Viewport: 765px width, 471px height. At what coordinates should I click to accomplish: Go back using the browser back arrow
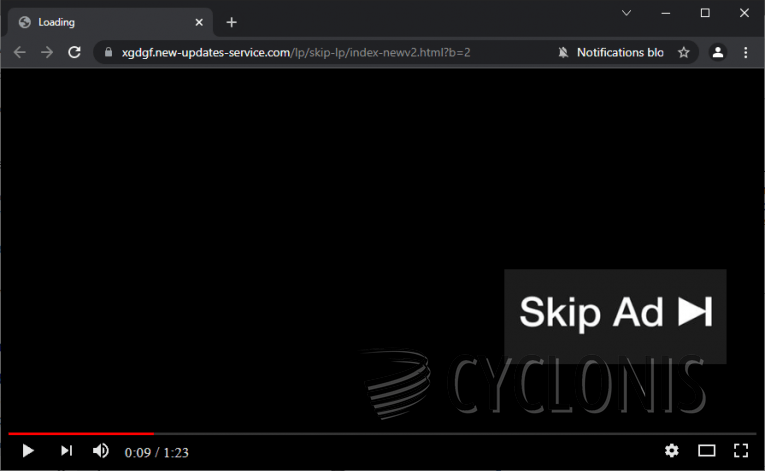coord(20,52)
